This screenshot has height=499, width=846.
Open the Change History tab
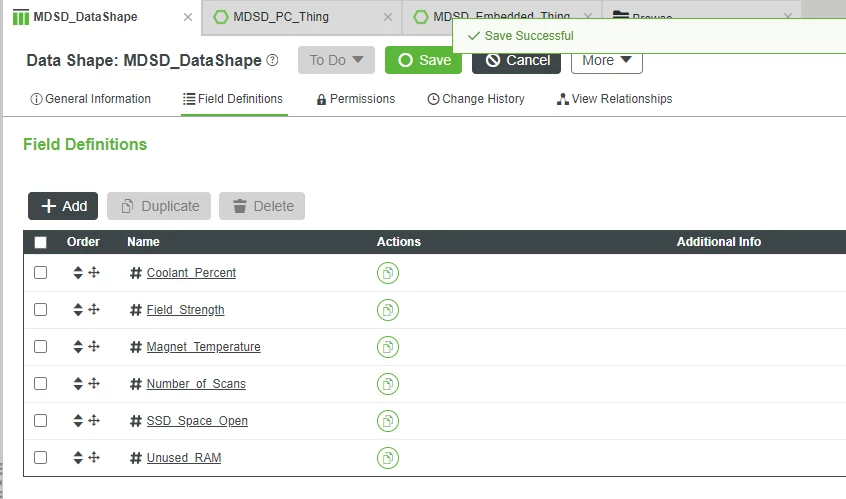tap(476, 99)
